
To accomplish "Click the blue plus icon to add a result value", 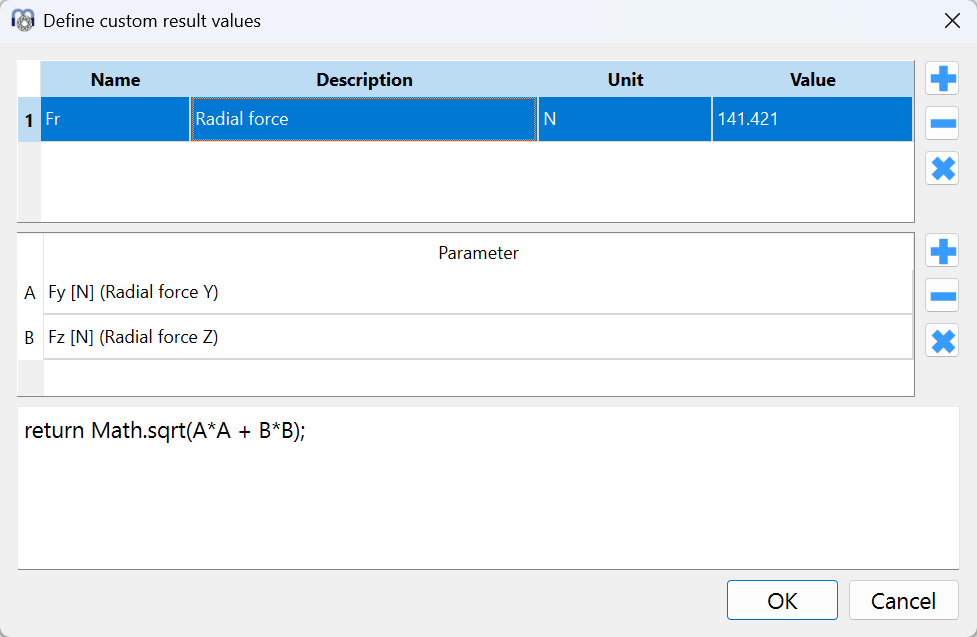I will 941,78.
